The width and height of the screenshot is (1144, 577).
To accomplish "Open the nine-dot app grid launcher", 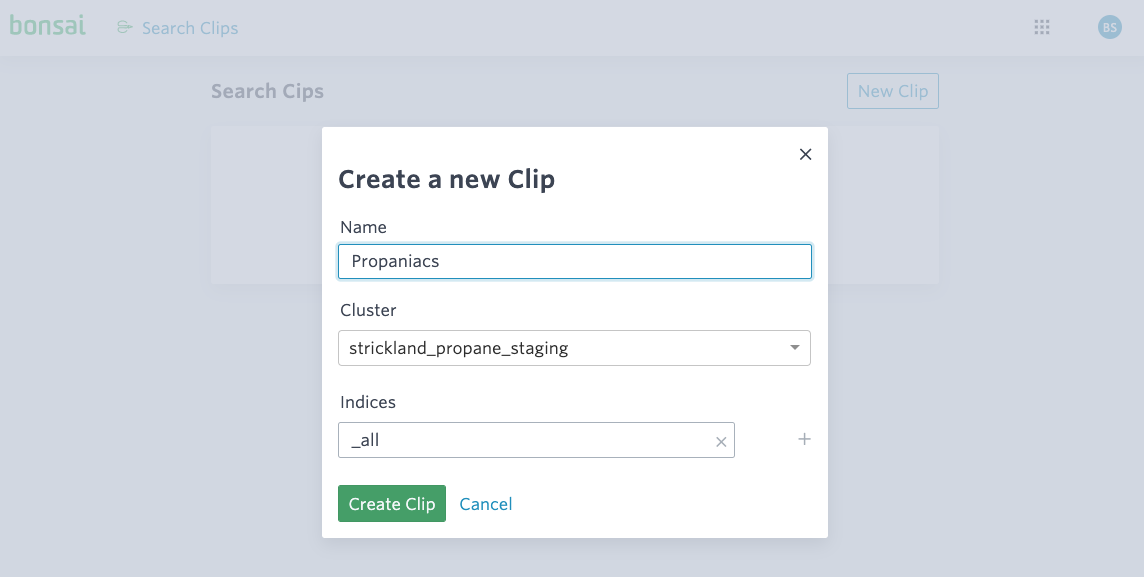I will (1041, 27).
